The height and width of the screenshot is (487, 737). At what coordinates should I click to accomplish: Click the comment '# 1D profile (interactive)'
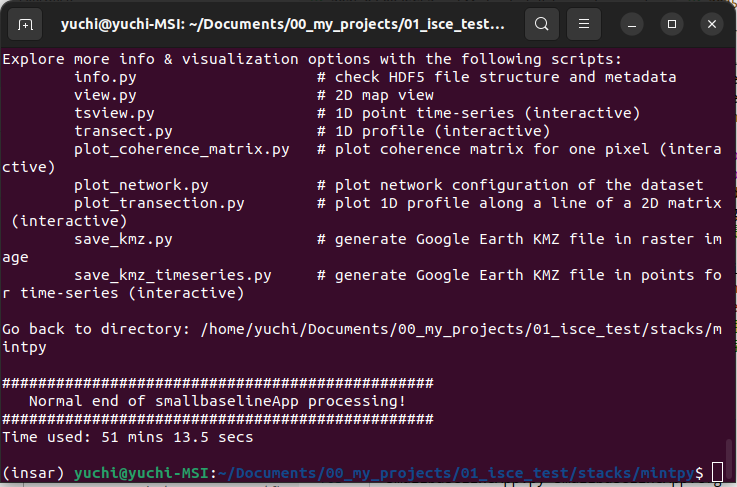(x=433, y=131)
